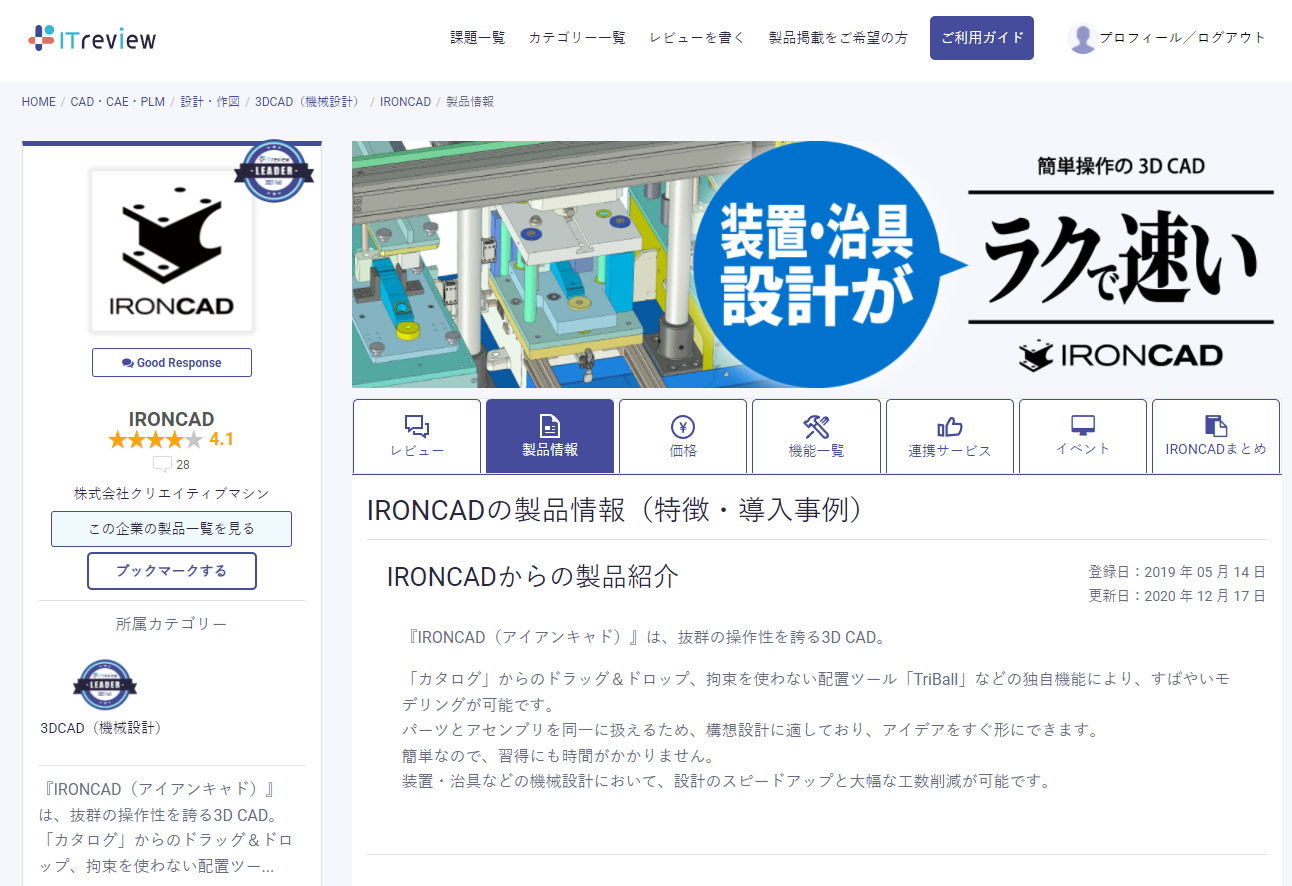Viewport: 1292px width, 886px height.
Task: Click the Good Response button
Action: click(x=172, y=363)
